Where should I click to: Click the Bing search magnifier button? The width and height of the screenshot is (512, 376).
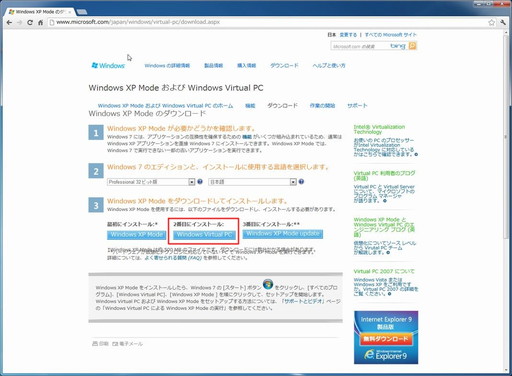click(x=413, y=46)
